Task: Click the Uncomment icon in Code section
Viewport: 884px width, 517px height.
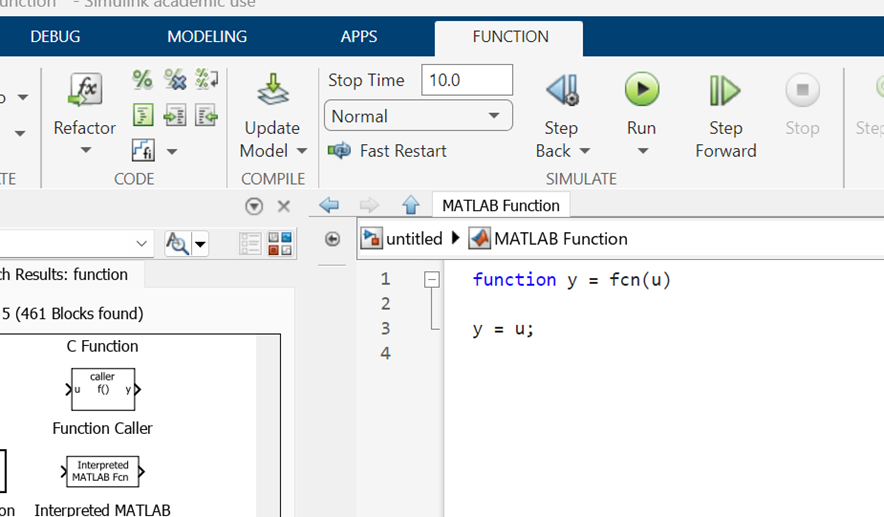Action: 175,80
